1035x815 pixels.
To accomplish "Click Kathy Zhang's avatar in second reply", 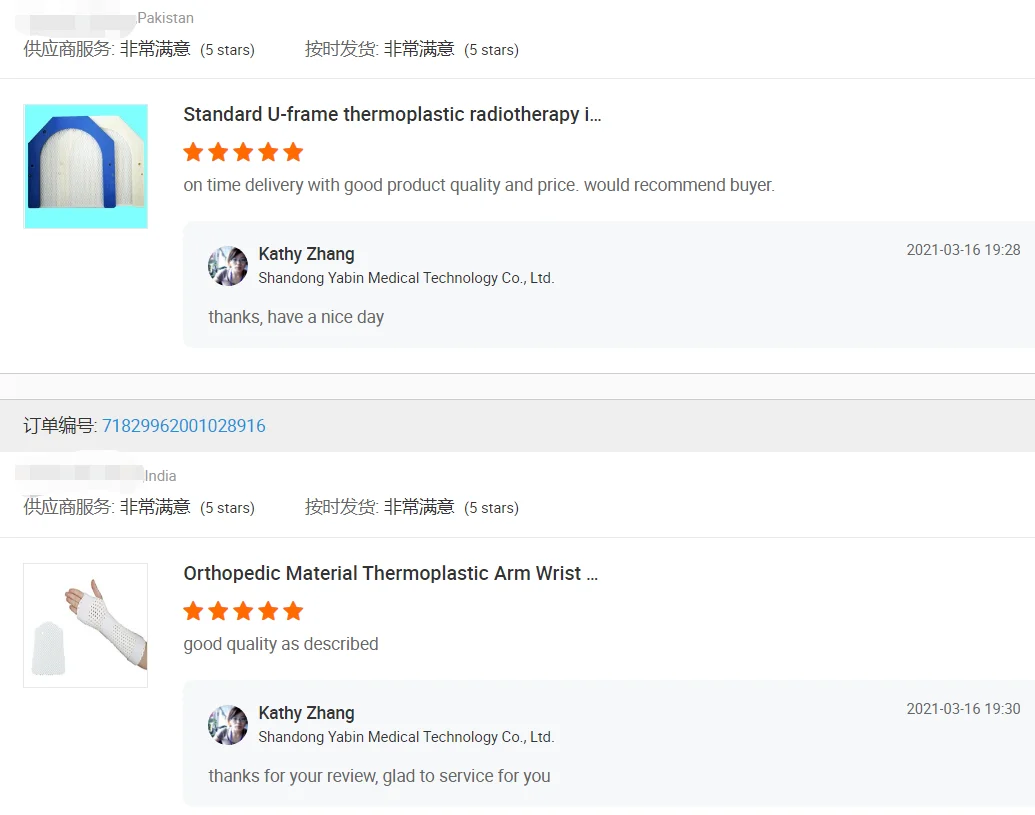I will (228, 725).
